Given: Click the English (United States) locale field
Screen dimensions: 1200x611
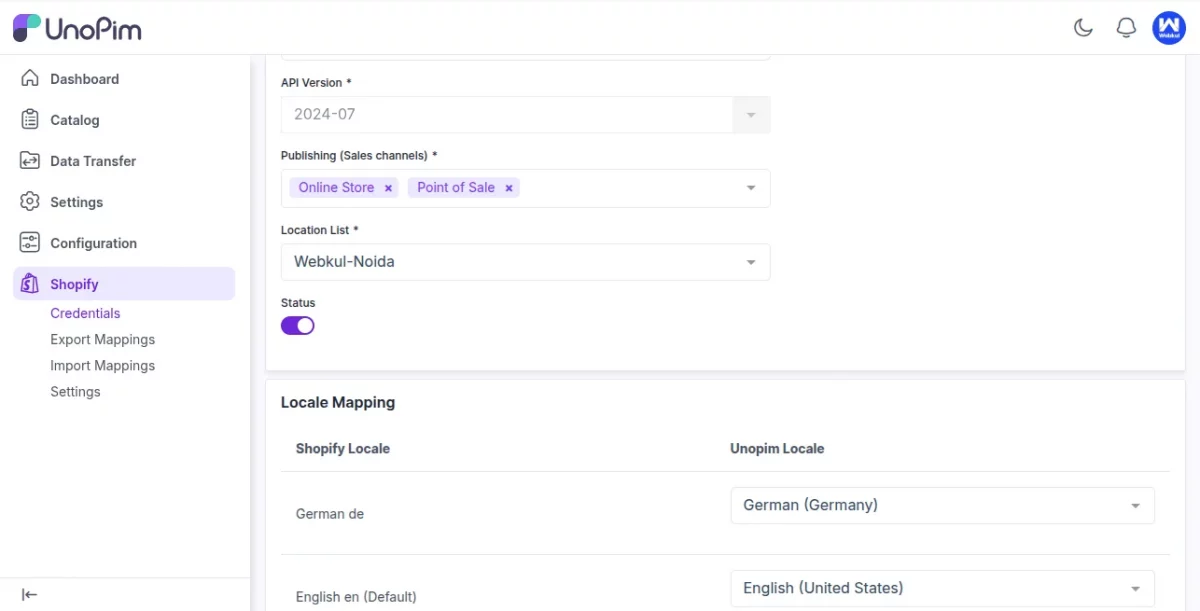Looking at the screenshot, I should [x=940, y=588].
